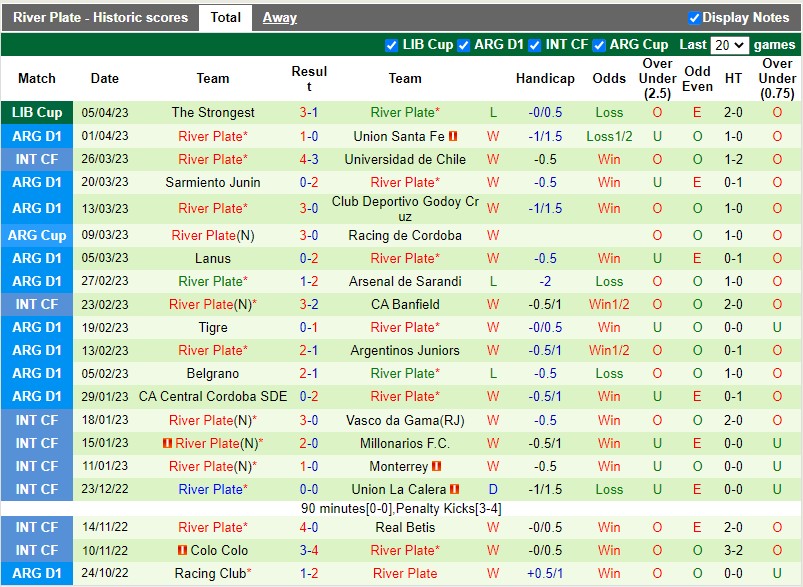Select the Total tab
The height and width of the screenshot is (587, 803).
(x=225, y=18)
